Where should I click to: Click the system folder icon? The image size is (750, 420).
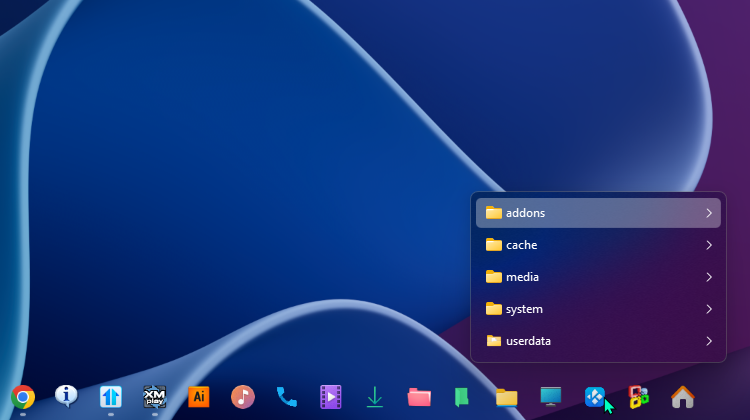coord(494,309)
